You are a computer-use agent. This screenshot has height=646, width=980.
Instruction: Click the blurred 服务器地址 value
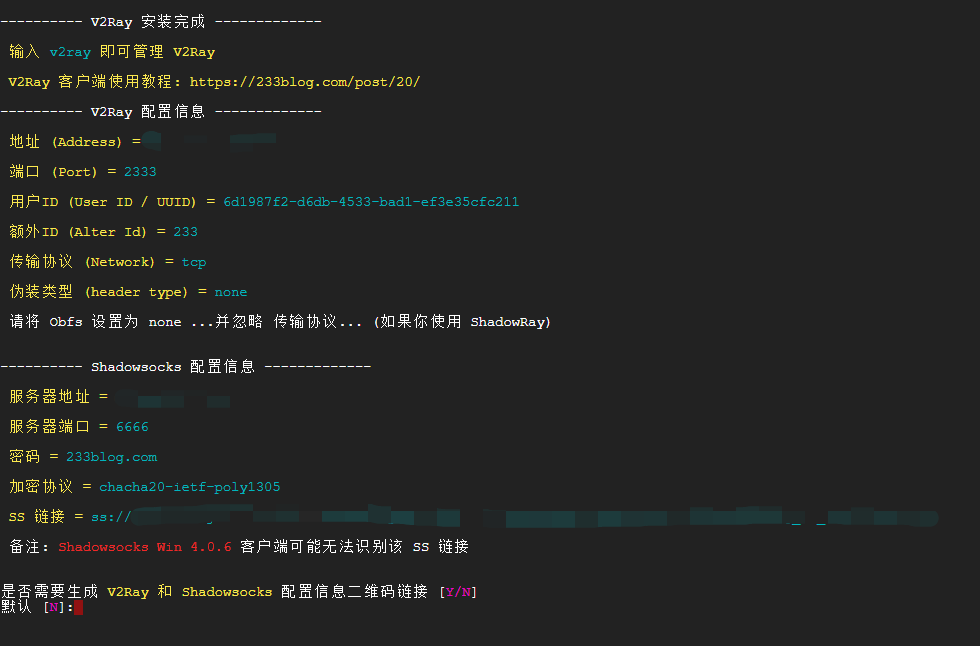pyautogui.click(x=170, y=398)
